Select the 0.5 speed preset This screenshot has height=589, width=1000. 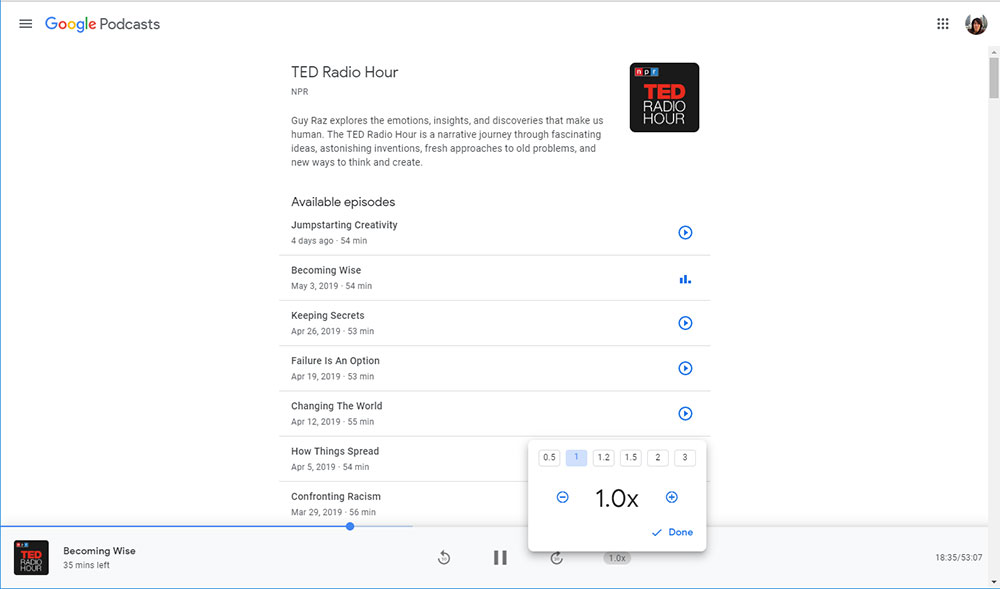[549, 458]
